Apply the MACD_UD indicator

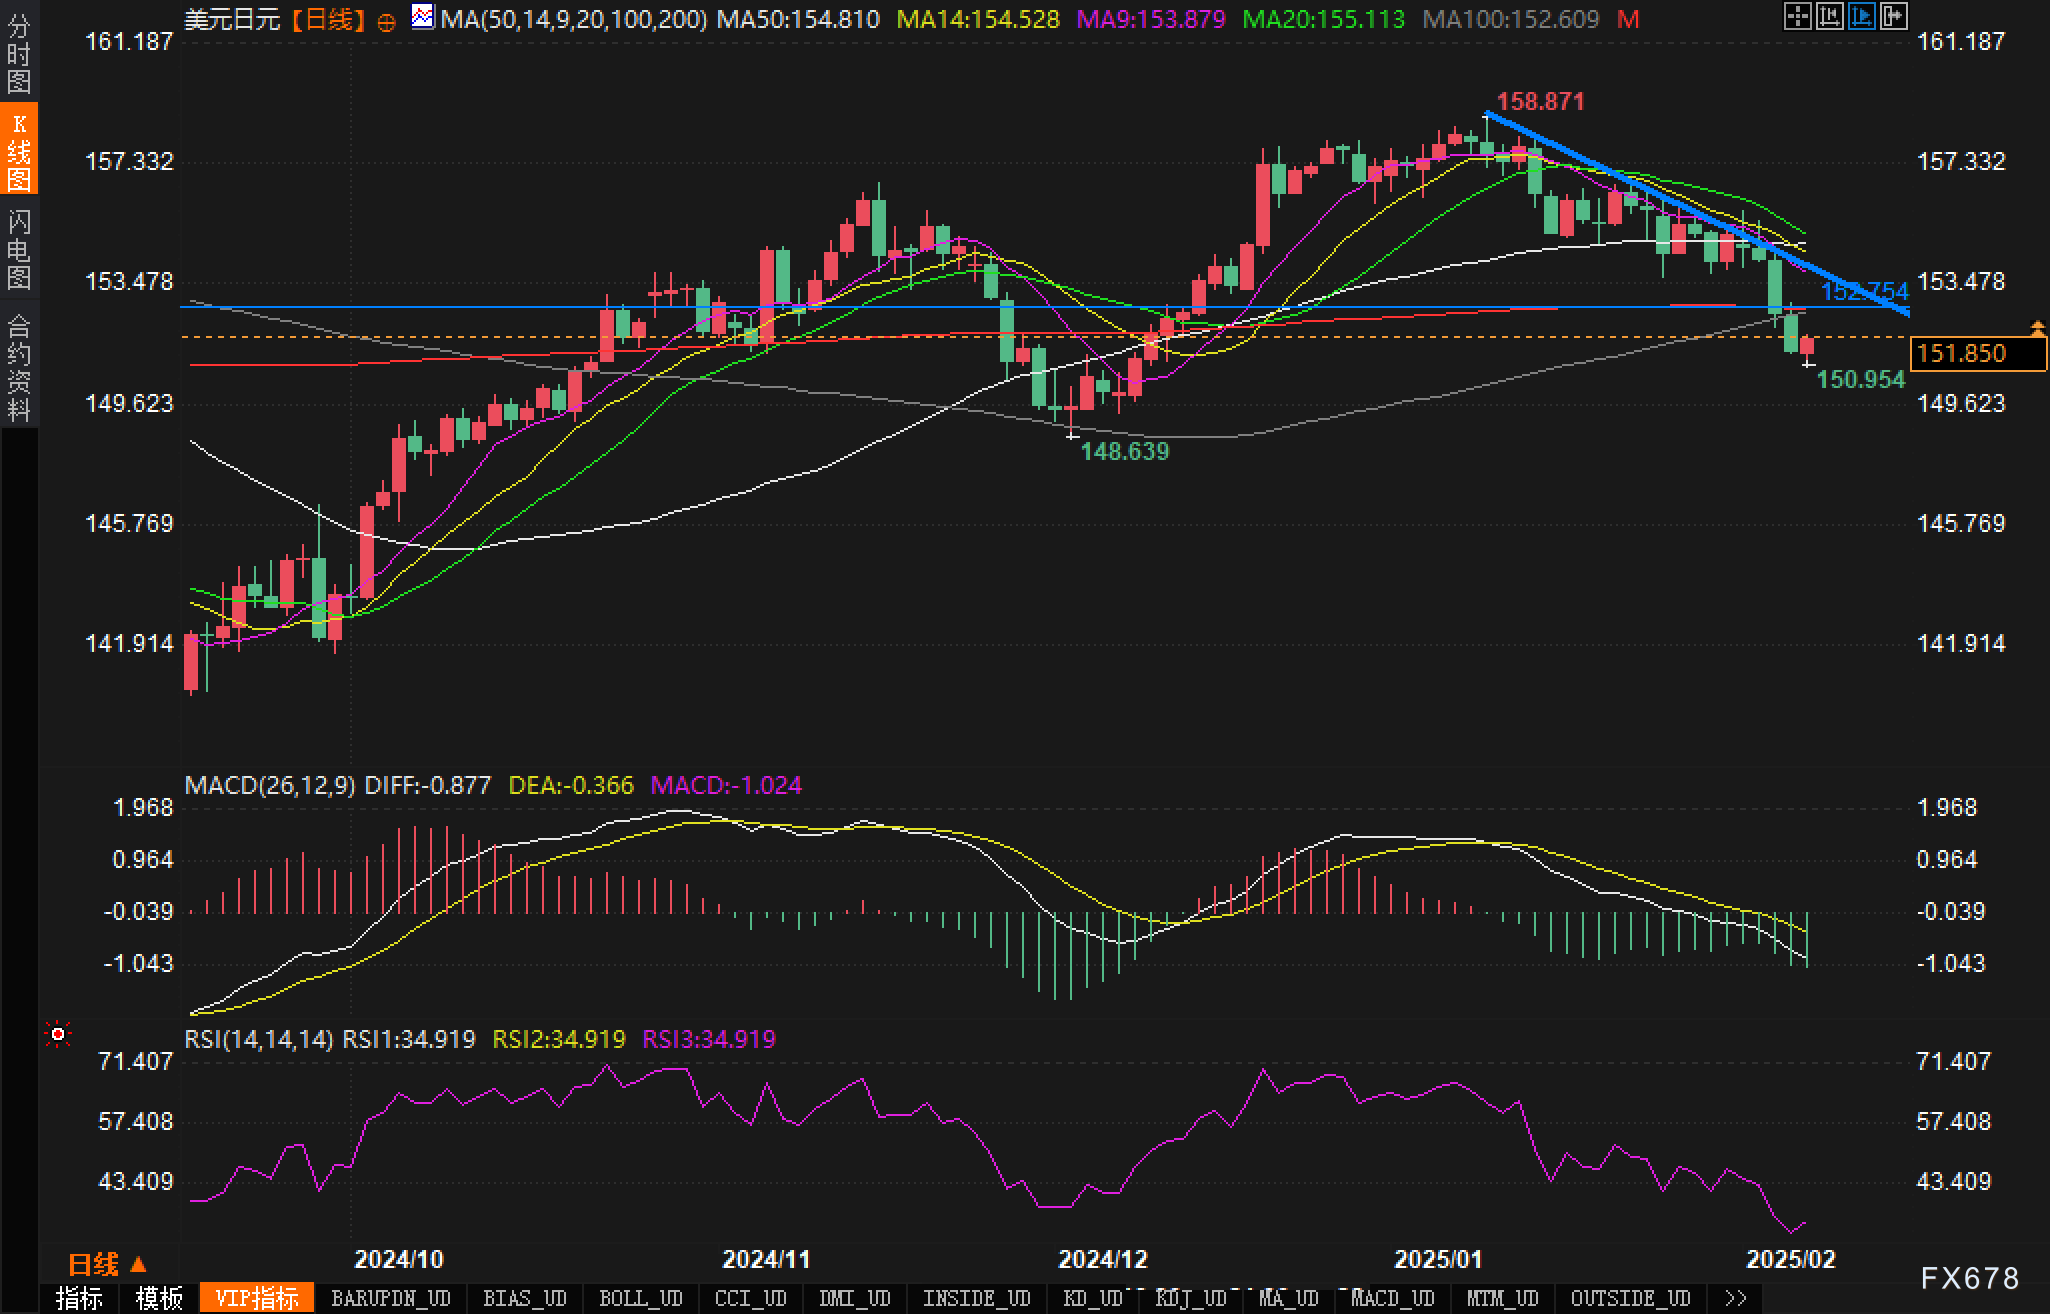click(x=1392, y=1298)
